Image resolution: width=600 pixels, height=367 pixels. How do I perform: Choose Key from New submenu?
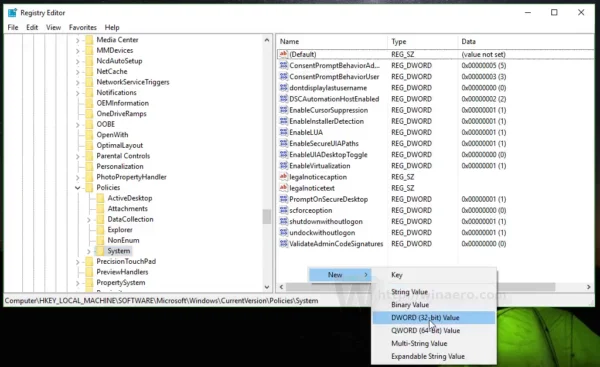click(x=434, y=275)
